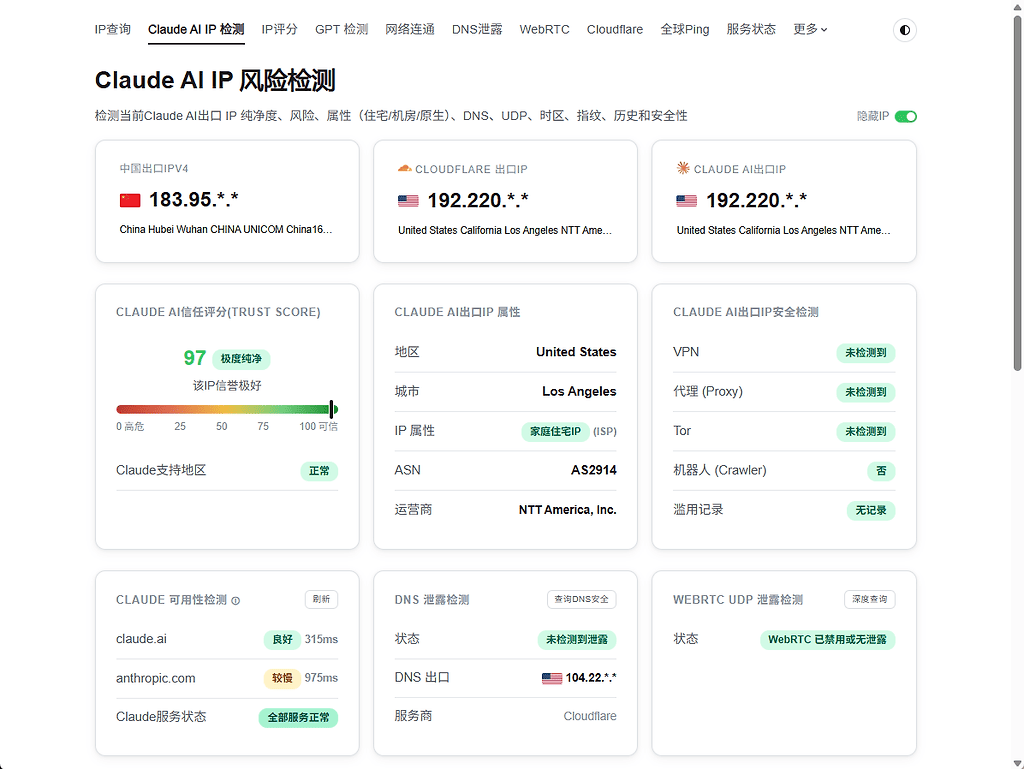The image size is (1024, 769).
Task: Click the 极度纯净 score badge
Action: pyautogui.click(x=241, y=358)
